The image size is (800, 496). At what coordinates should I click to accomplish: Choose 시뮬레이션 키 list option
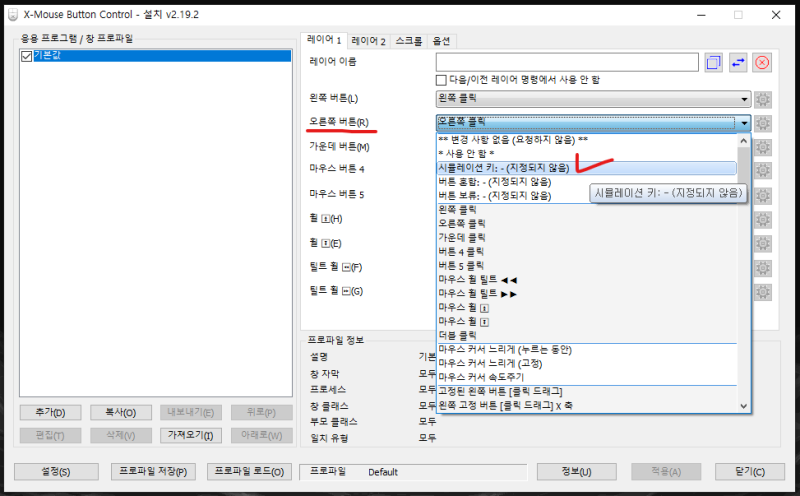point(587,168)
